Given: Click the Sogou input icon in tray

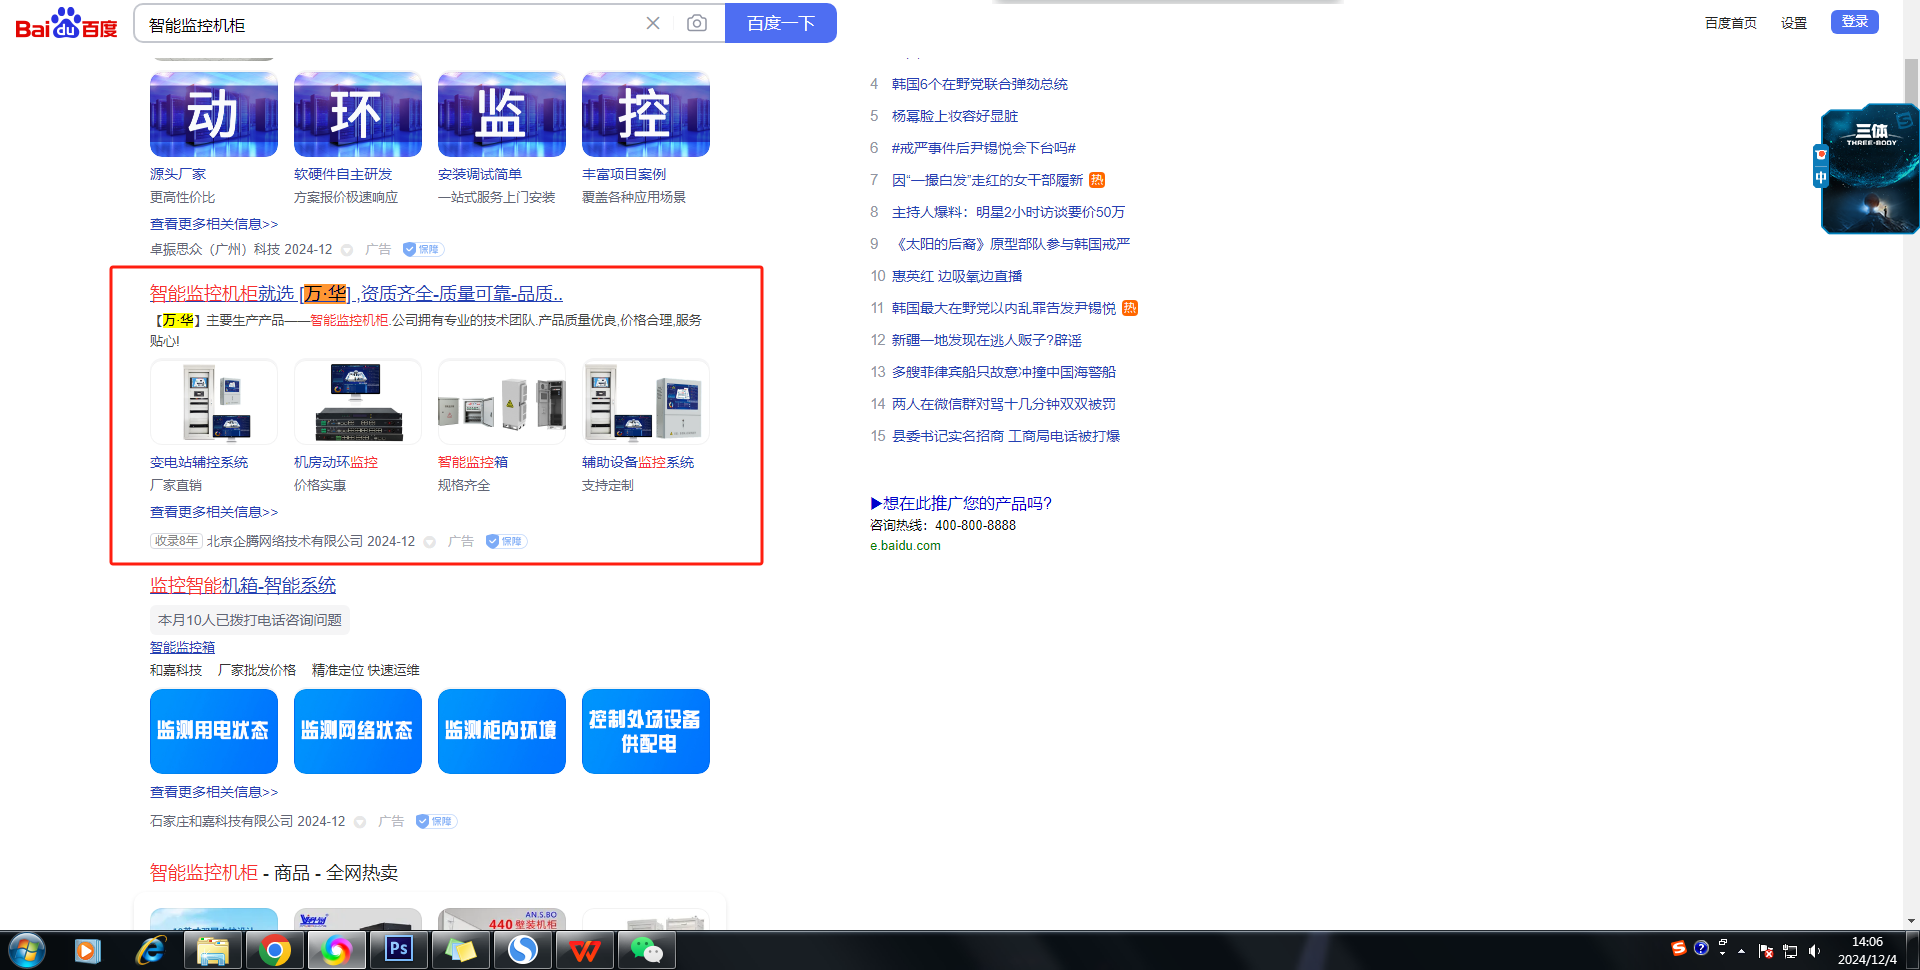Looking at the screenshot, I should (1679, 948).
